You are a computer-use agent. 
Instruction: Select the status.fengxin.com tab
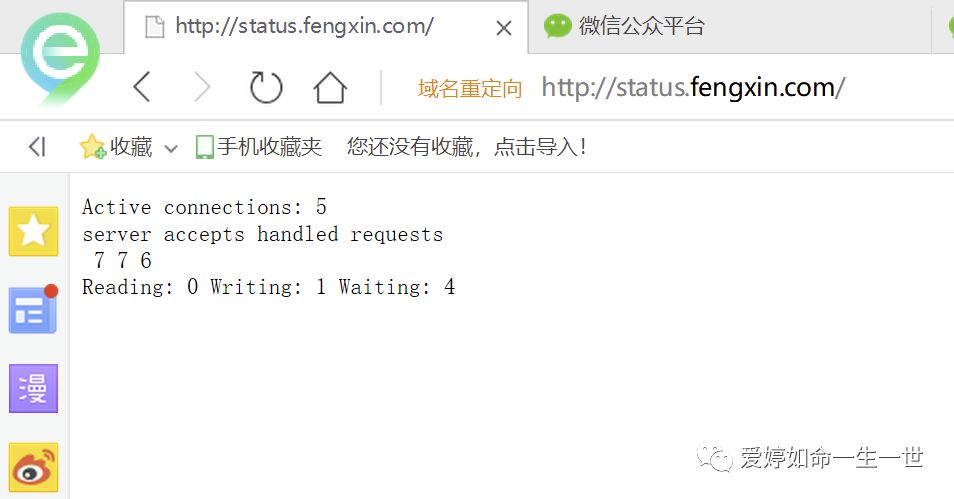(x=304, y=27)
